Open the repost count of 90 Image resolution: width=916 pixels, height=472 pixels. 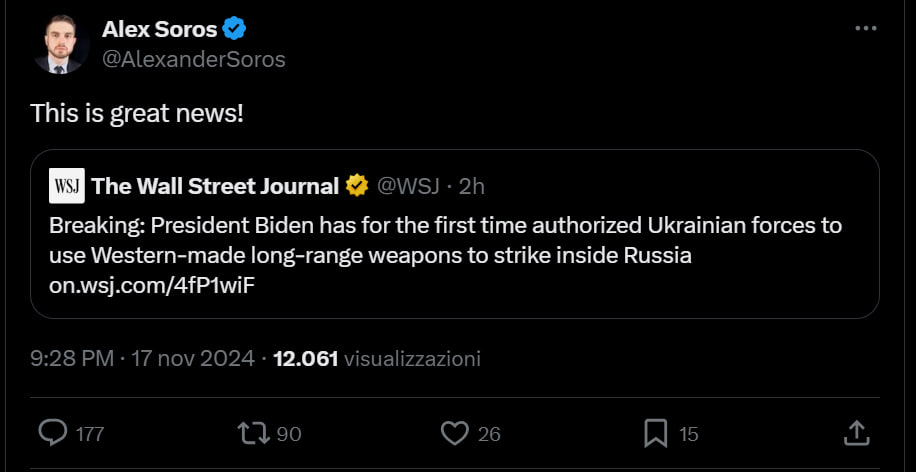[289, 434]
